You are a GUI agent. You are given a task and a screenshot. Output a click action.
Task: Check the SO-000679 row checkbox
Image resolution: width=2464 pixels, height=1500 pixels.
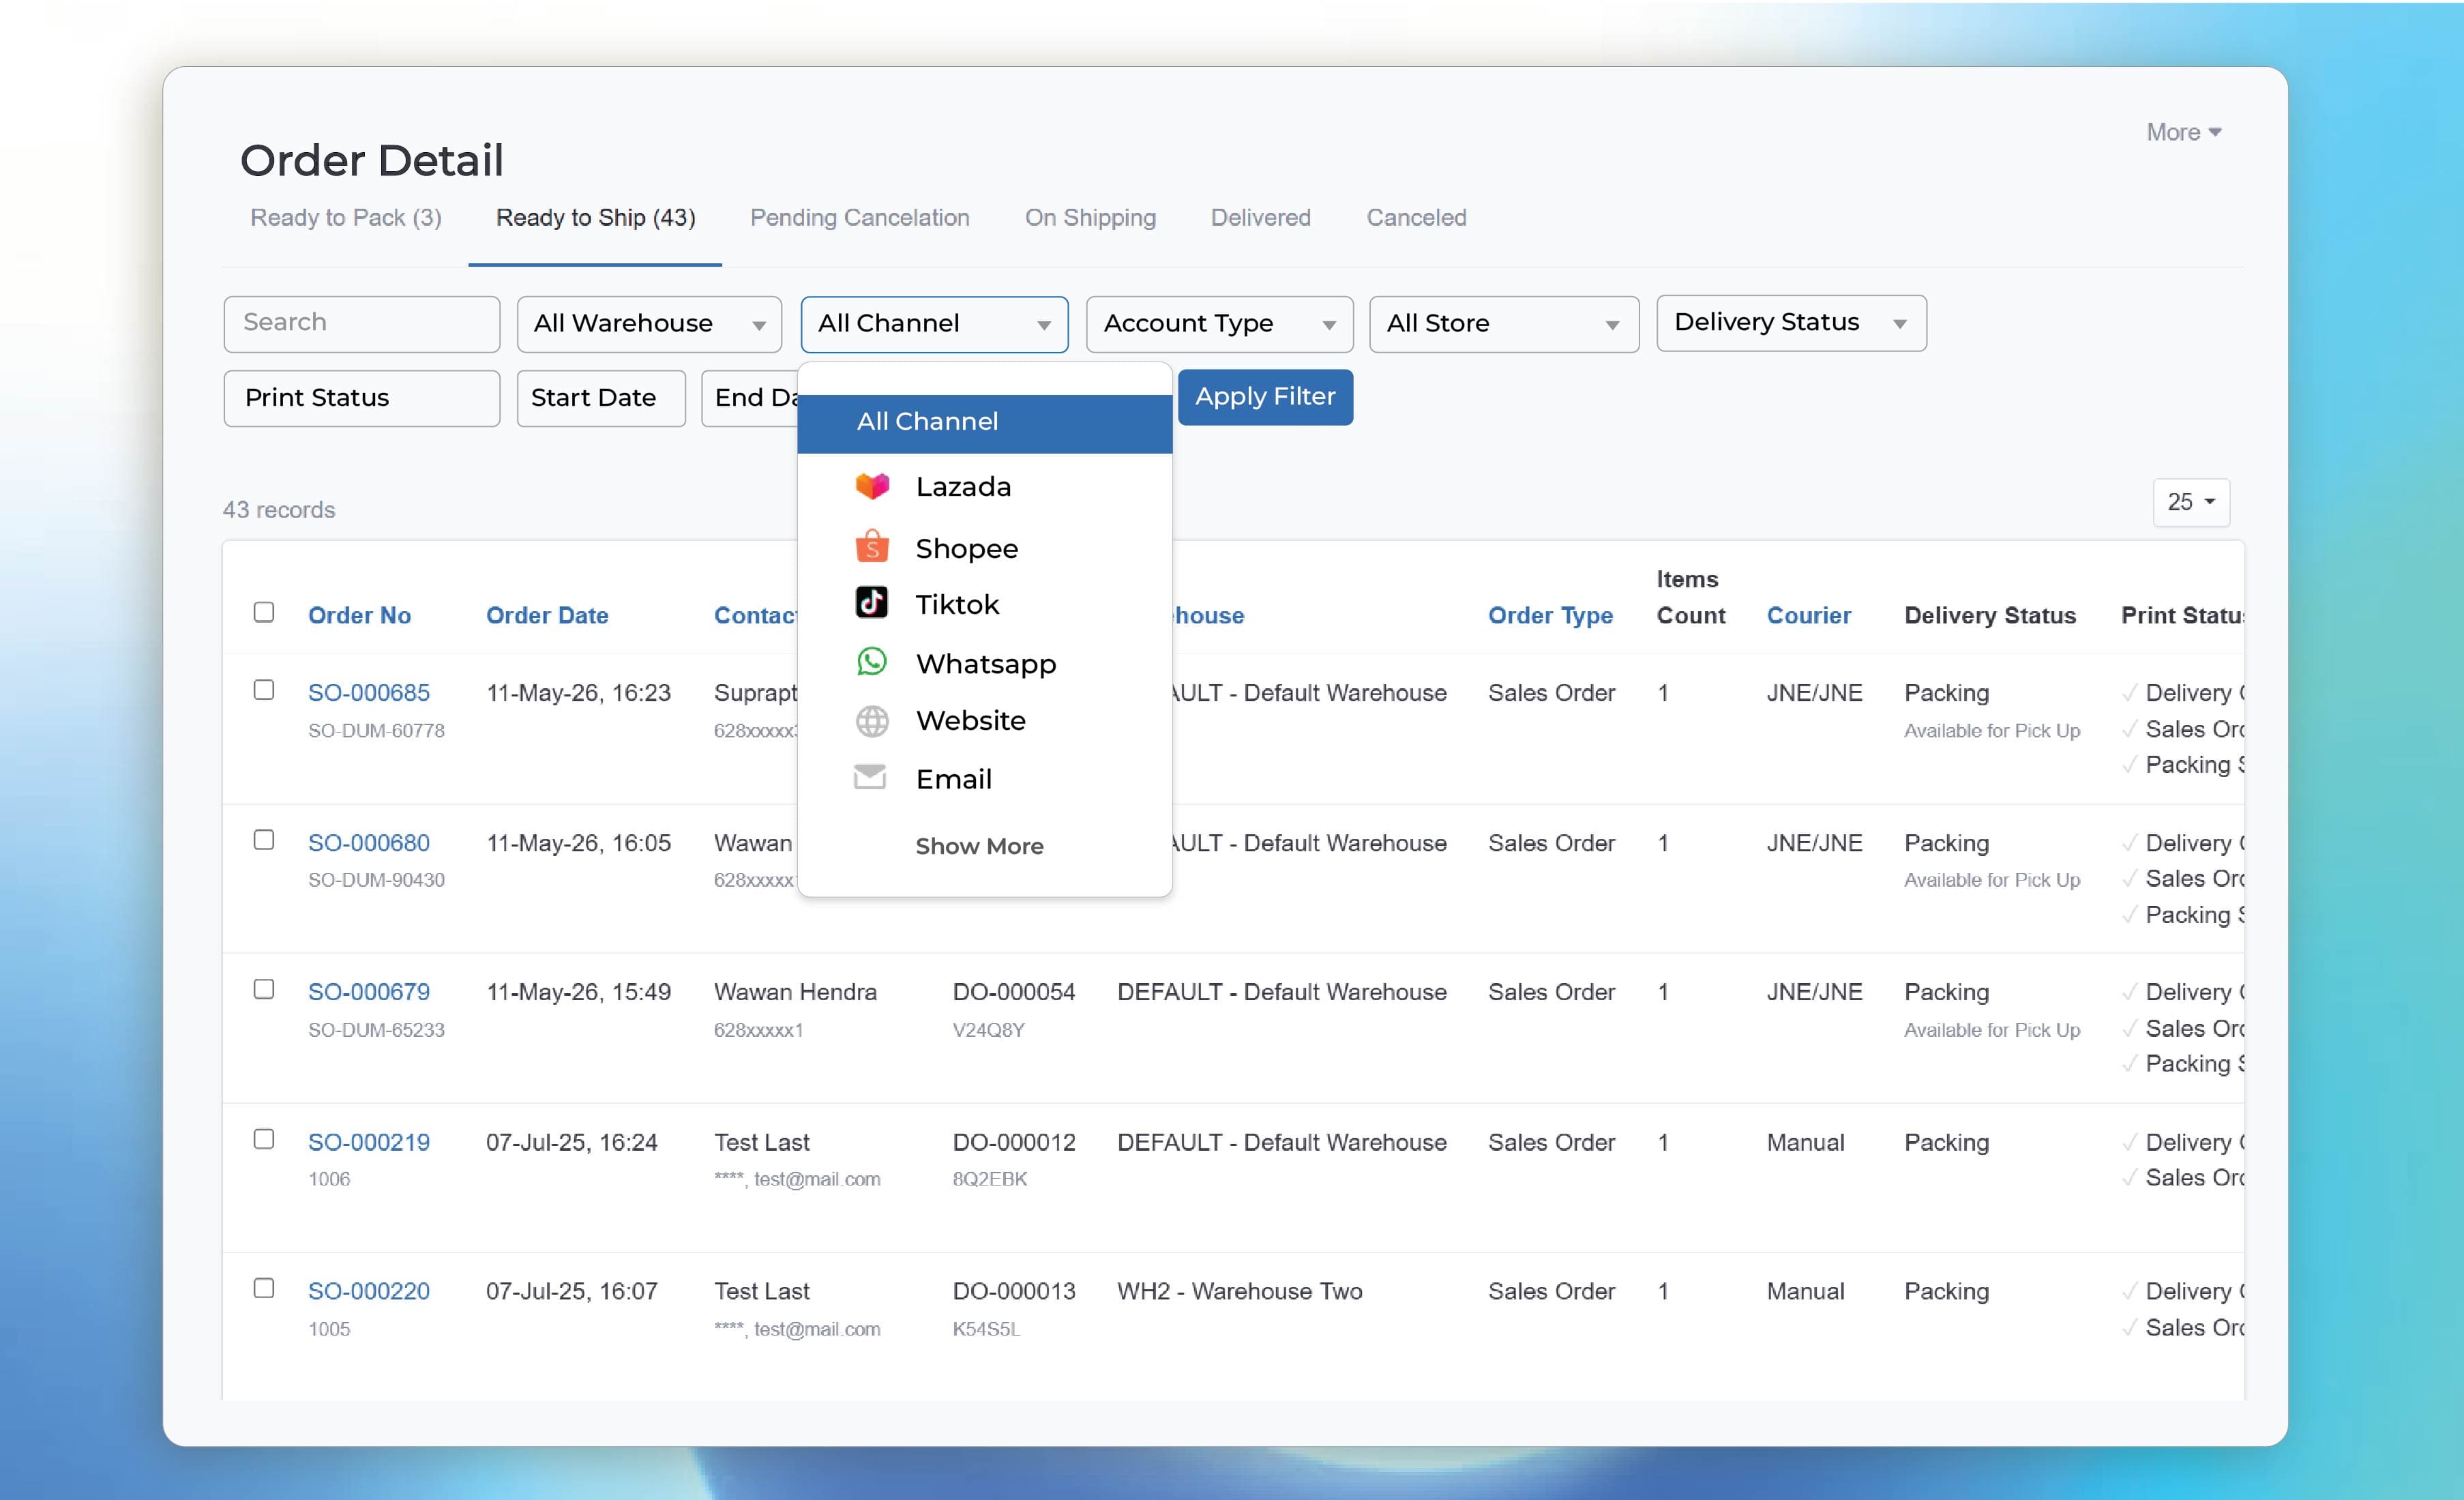click(x=264, y=989)
